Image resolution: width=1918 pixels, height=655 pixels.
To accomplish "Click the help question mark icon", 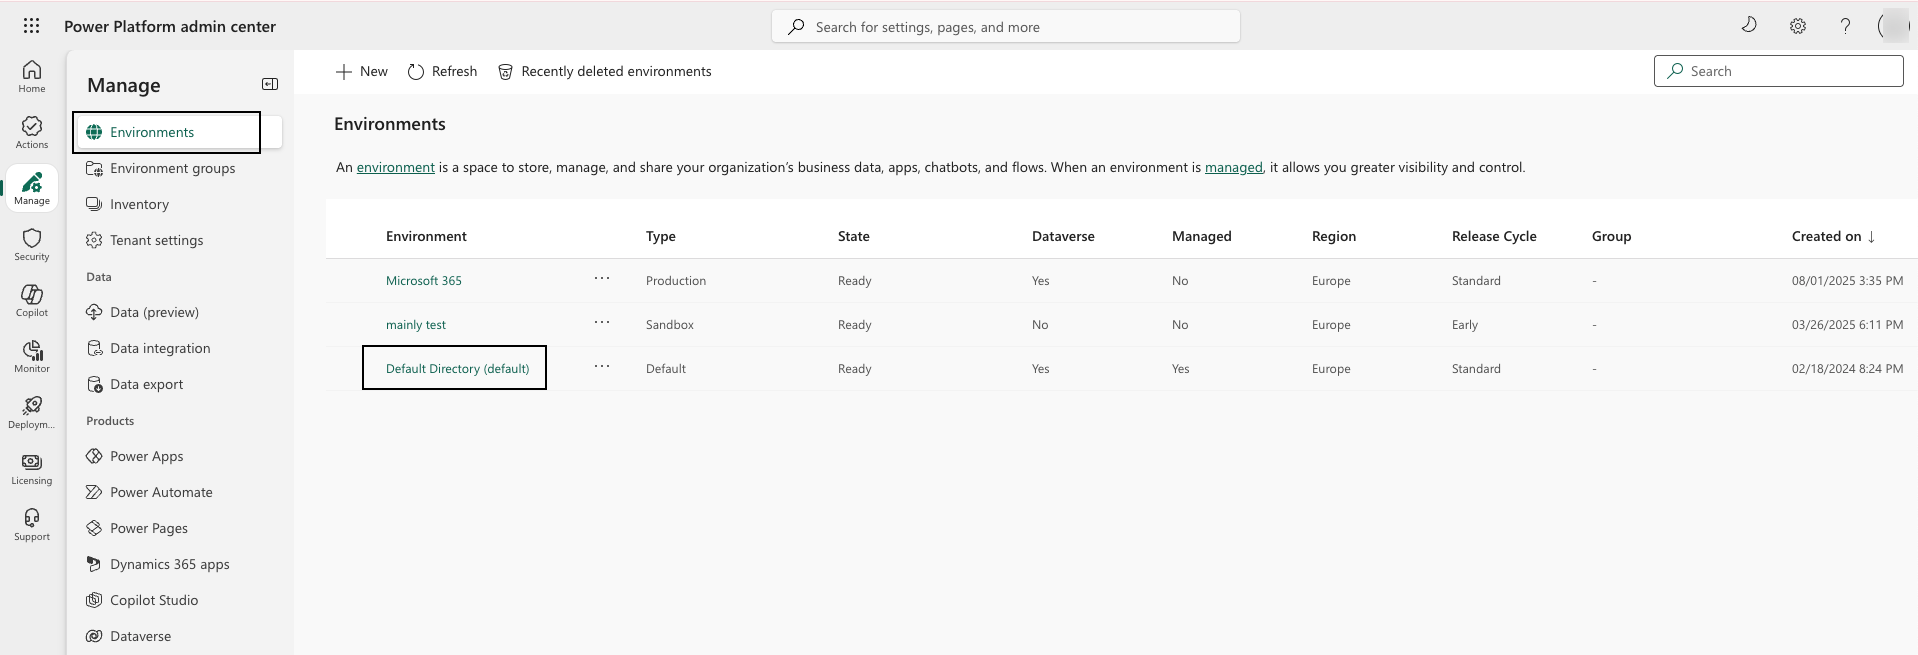I will (x=1845, y=26).
